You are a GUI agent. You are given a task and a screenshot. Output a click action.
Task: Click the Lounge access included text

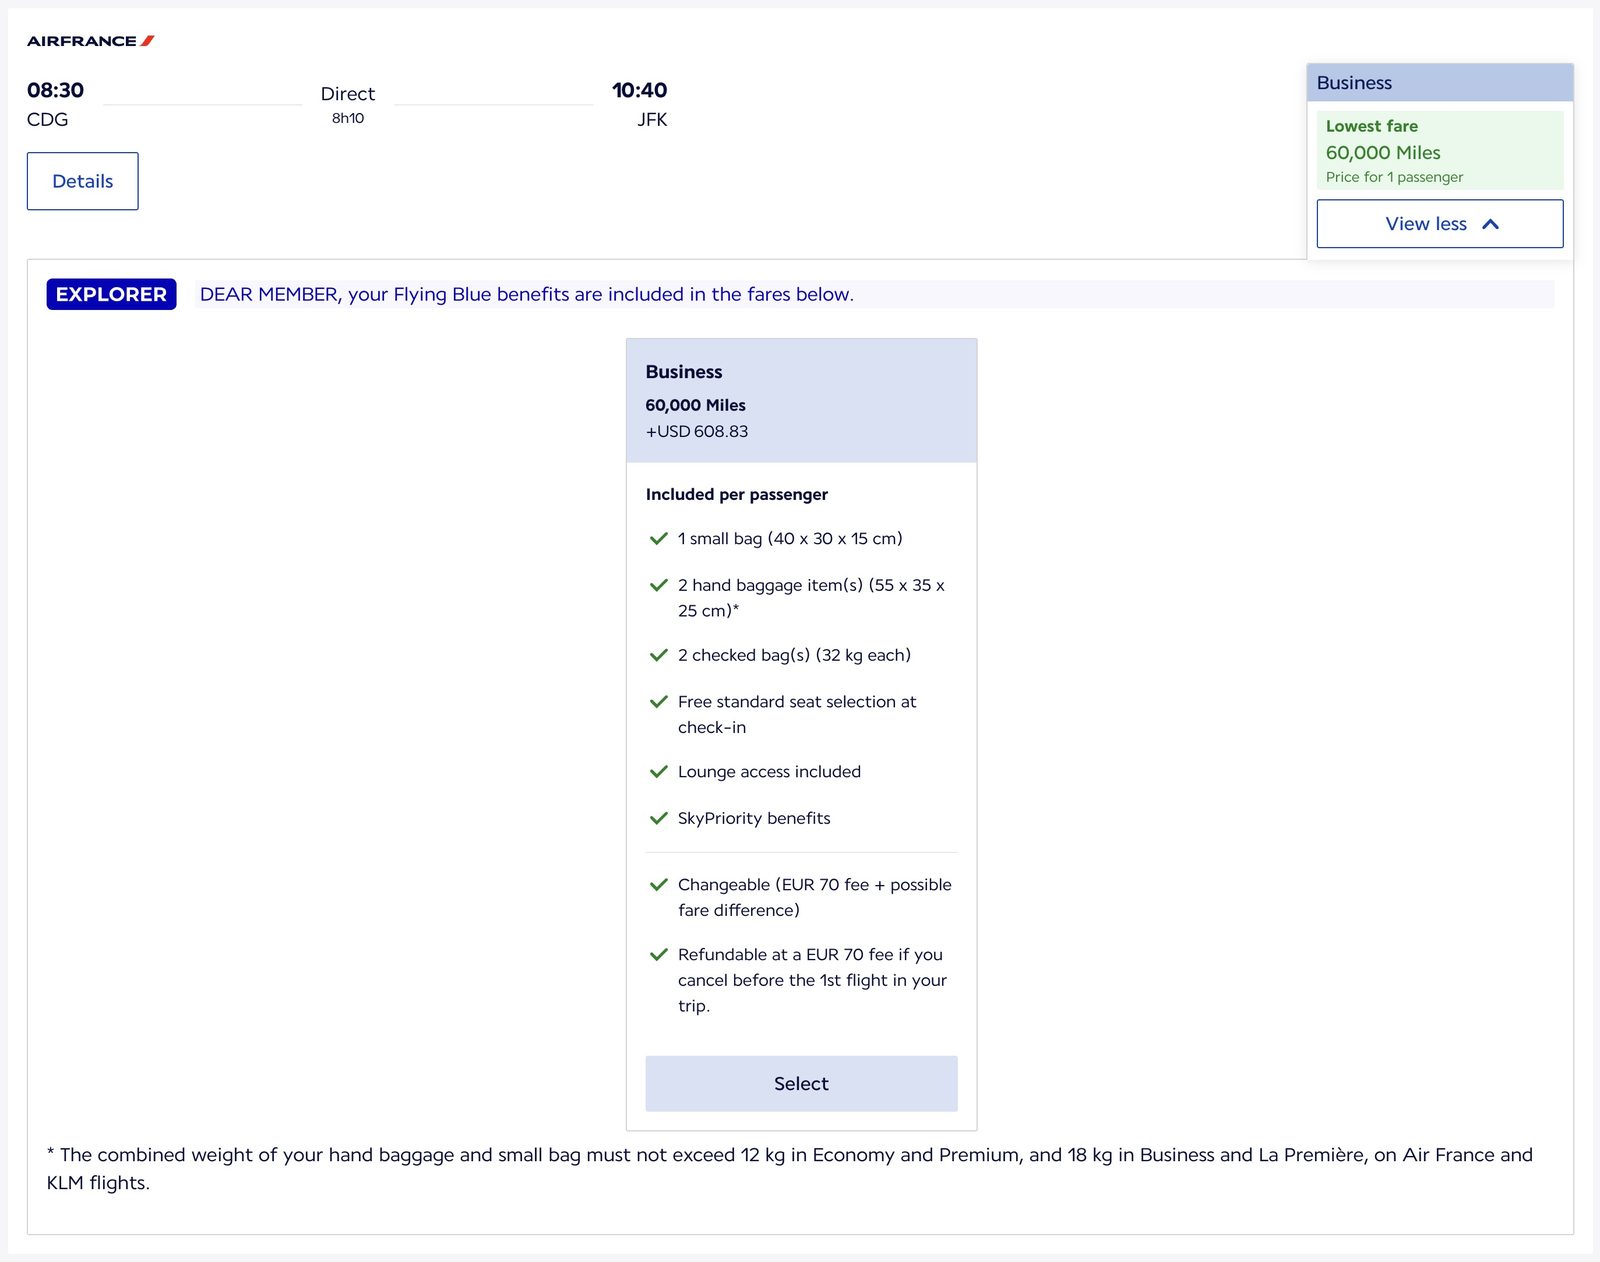click(769, 772)
